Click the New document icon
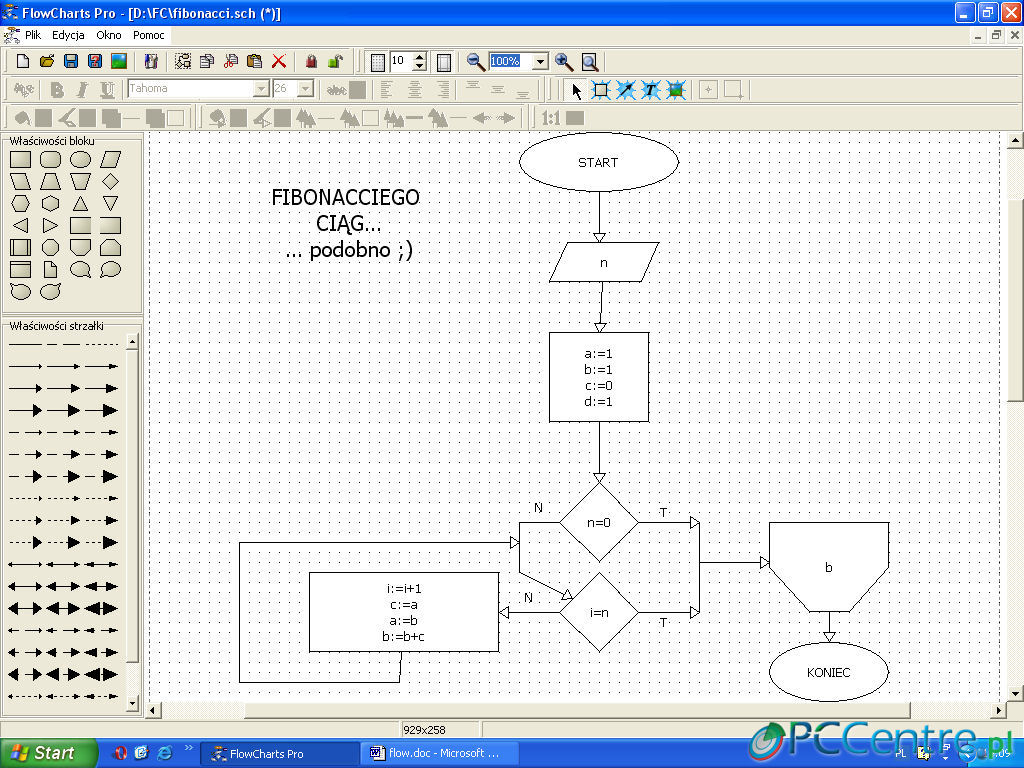 click(22, 62)
